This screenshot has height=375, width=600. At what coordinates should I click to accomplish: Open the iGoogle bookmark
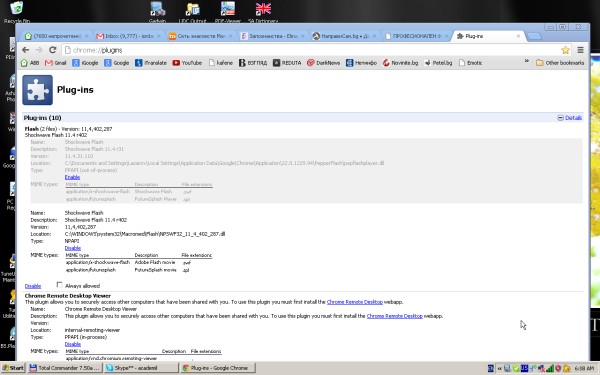[85, 63]
